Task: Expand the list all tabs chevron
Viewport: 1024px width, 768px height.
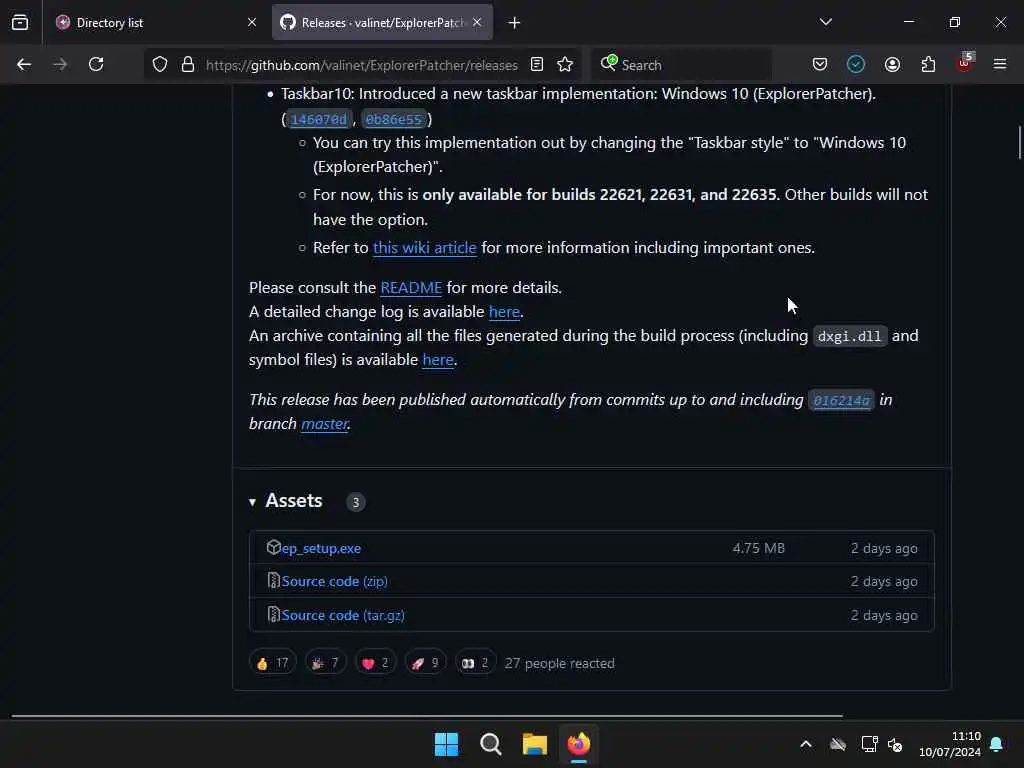Action: (x=825, y=22)
